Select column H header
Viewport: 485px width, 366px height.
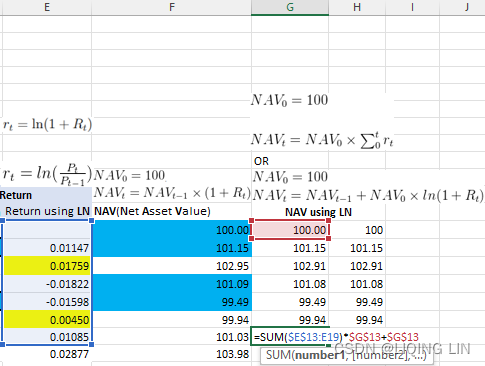pos(357,7)
